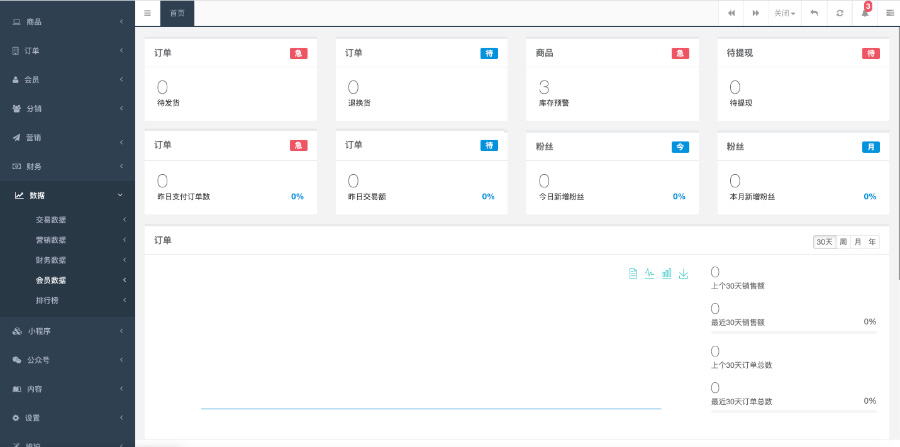Download the order chart as image
This screenshot has width=900, height=447.
[x=684, y=273]
